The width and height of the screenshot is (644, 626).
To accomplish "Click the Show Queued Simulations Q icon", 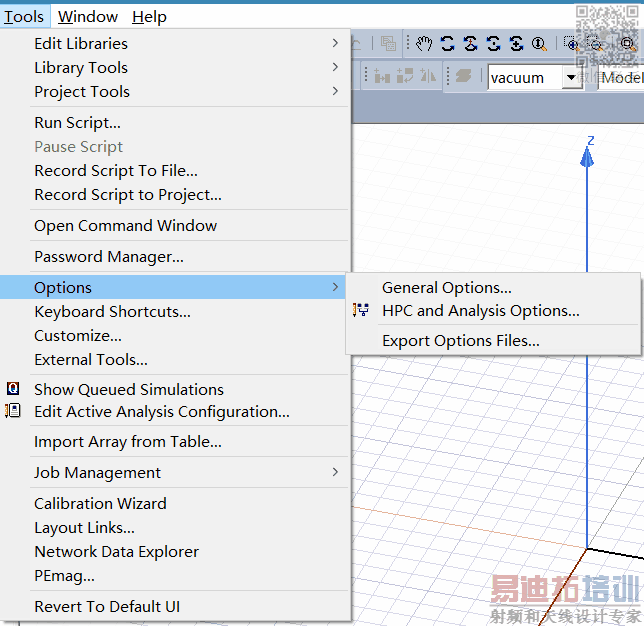I will 13,388.
